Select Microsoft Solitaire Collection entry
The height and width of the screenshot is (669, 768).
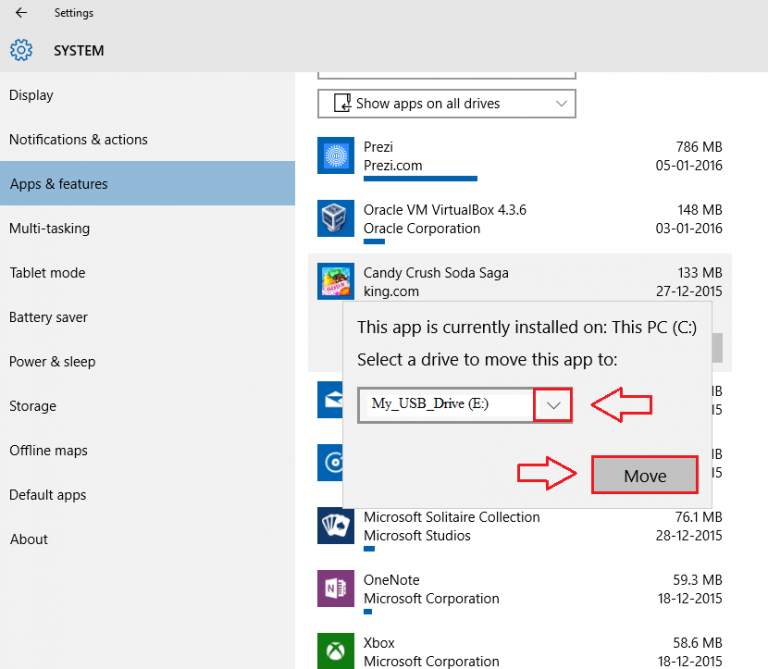point(452,517)
